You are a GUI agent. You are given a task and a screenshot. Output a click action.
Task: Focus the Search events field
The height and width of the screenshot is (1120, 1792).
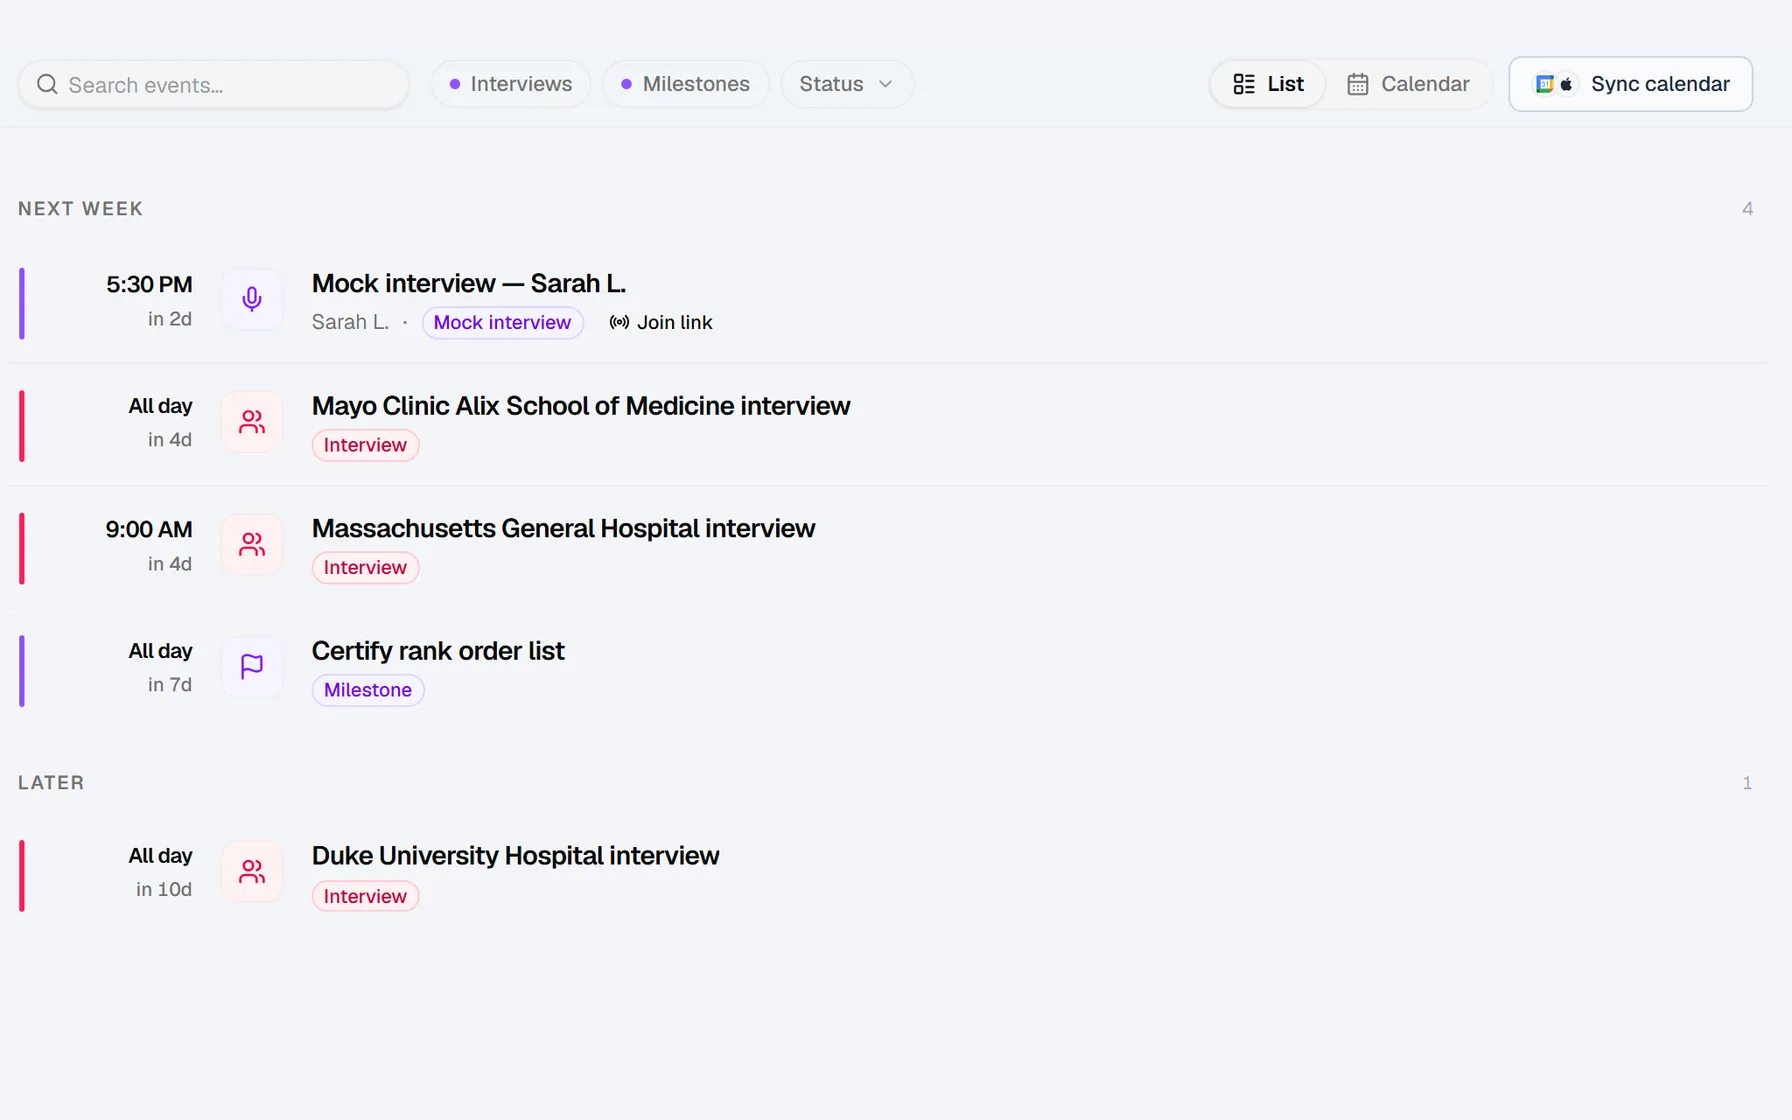click(x=213, y=85)
